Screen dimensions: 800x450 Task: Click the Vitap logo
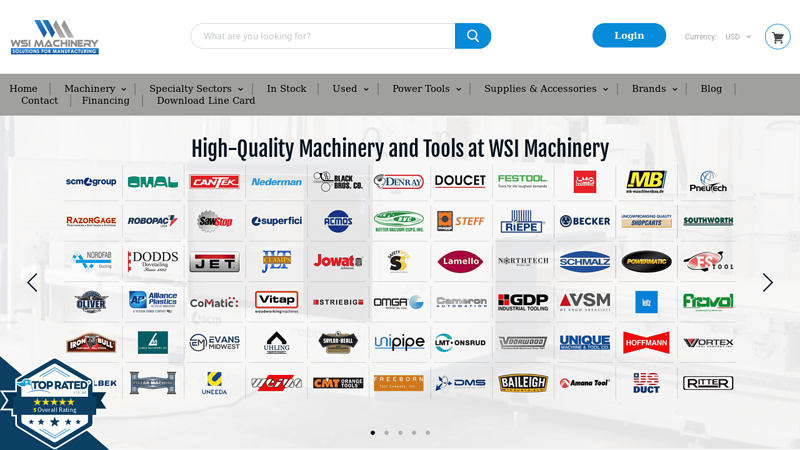277,302
